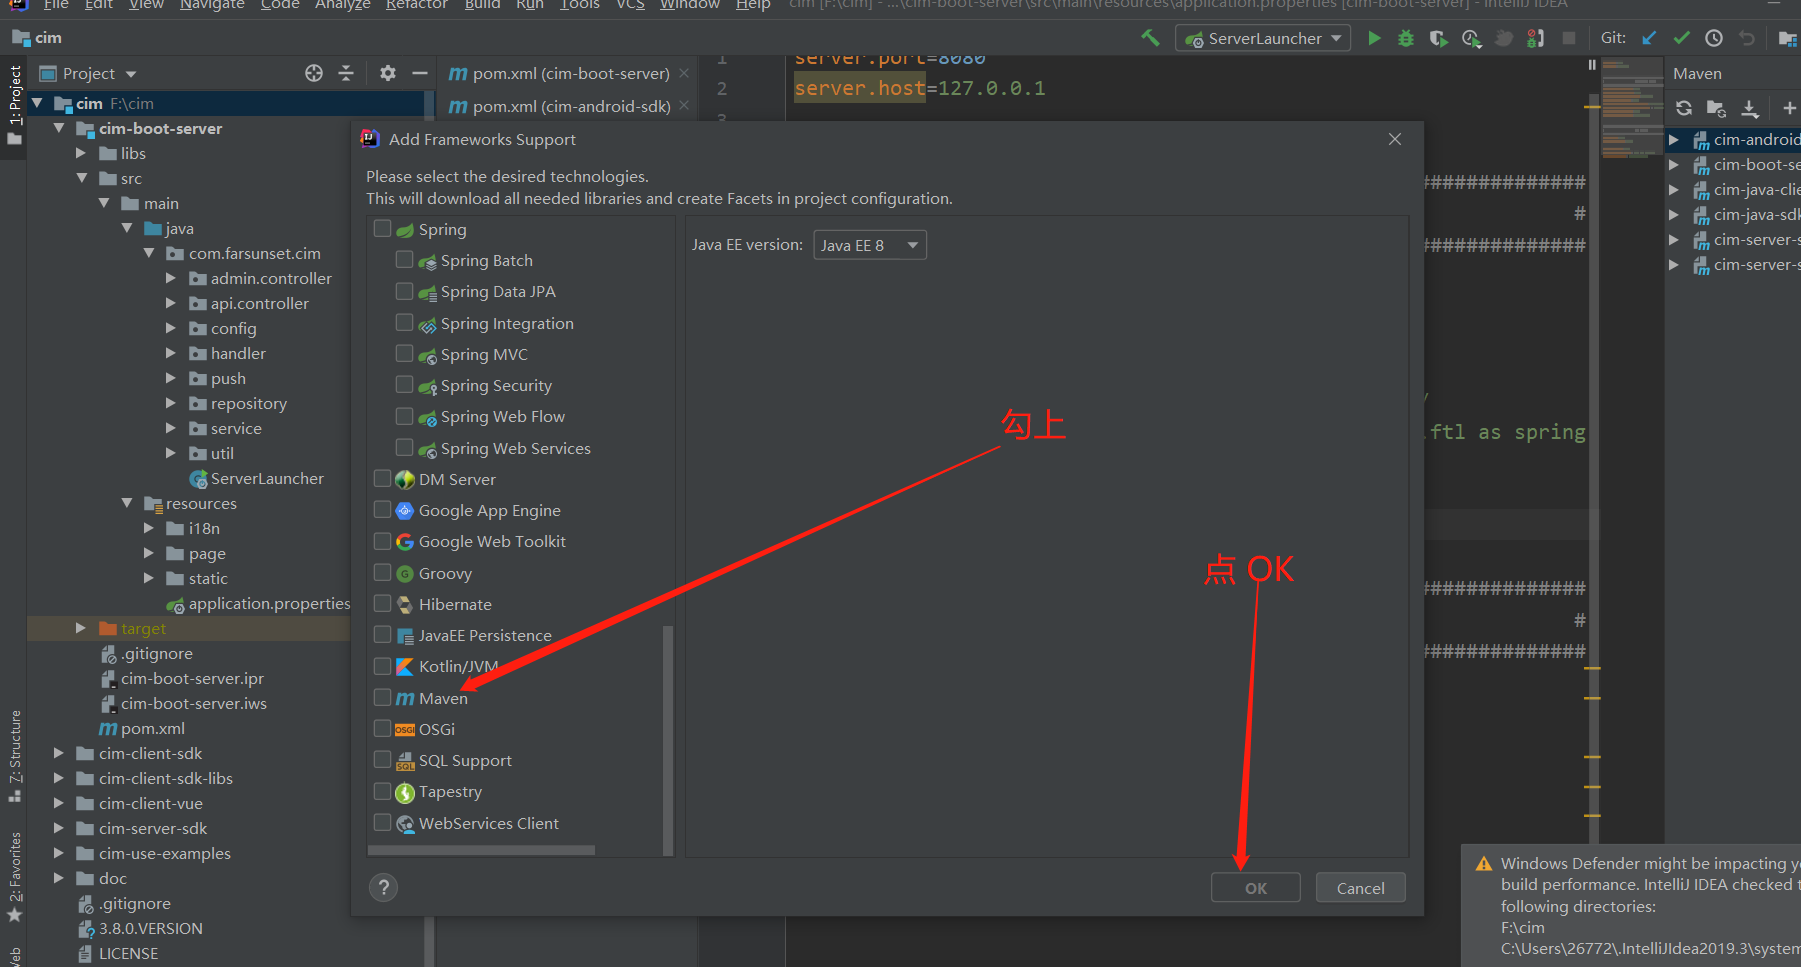
Task: Expand the target folder
Action: click(x=81, y=628)
